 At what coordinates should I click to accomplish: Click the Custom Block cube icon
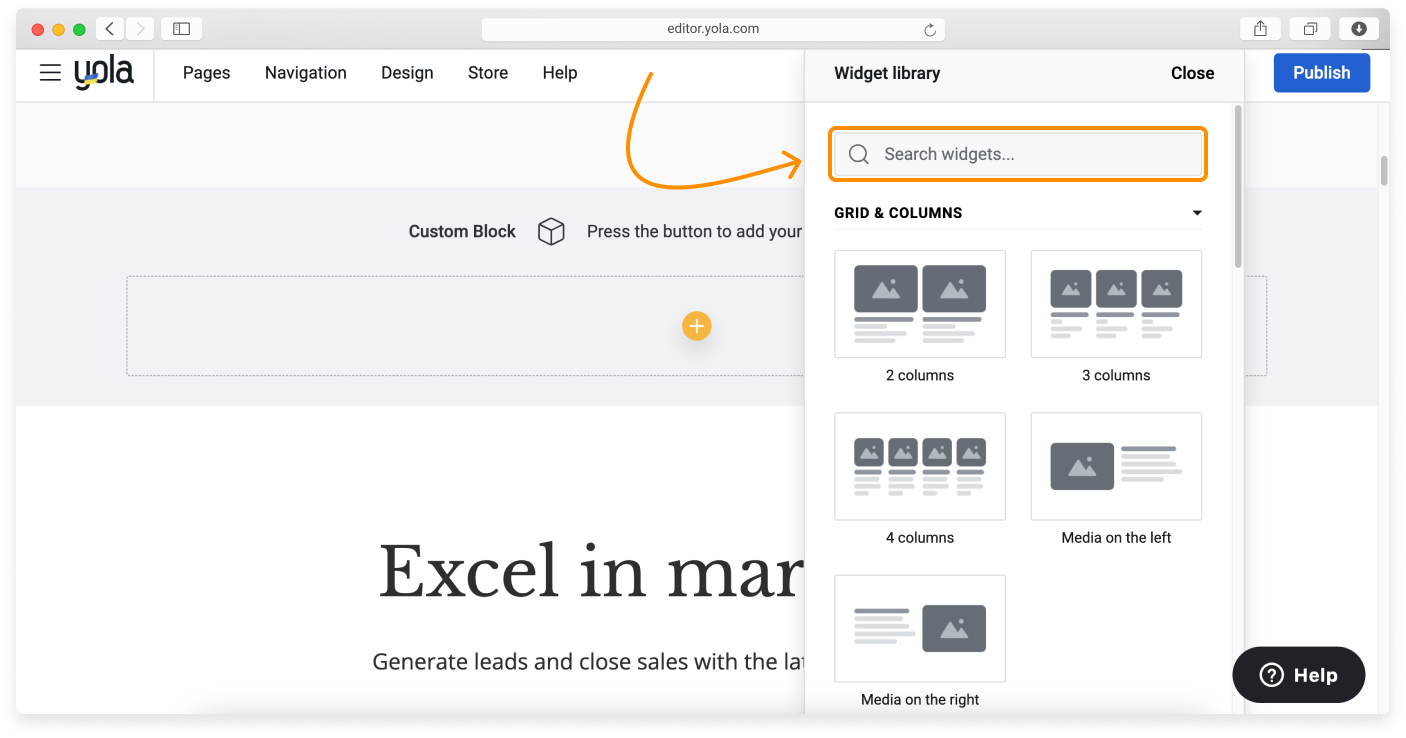[x=551, y=232]
